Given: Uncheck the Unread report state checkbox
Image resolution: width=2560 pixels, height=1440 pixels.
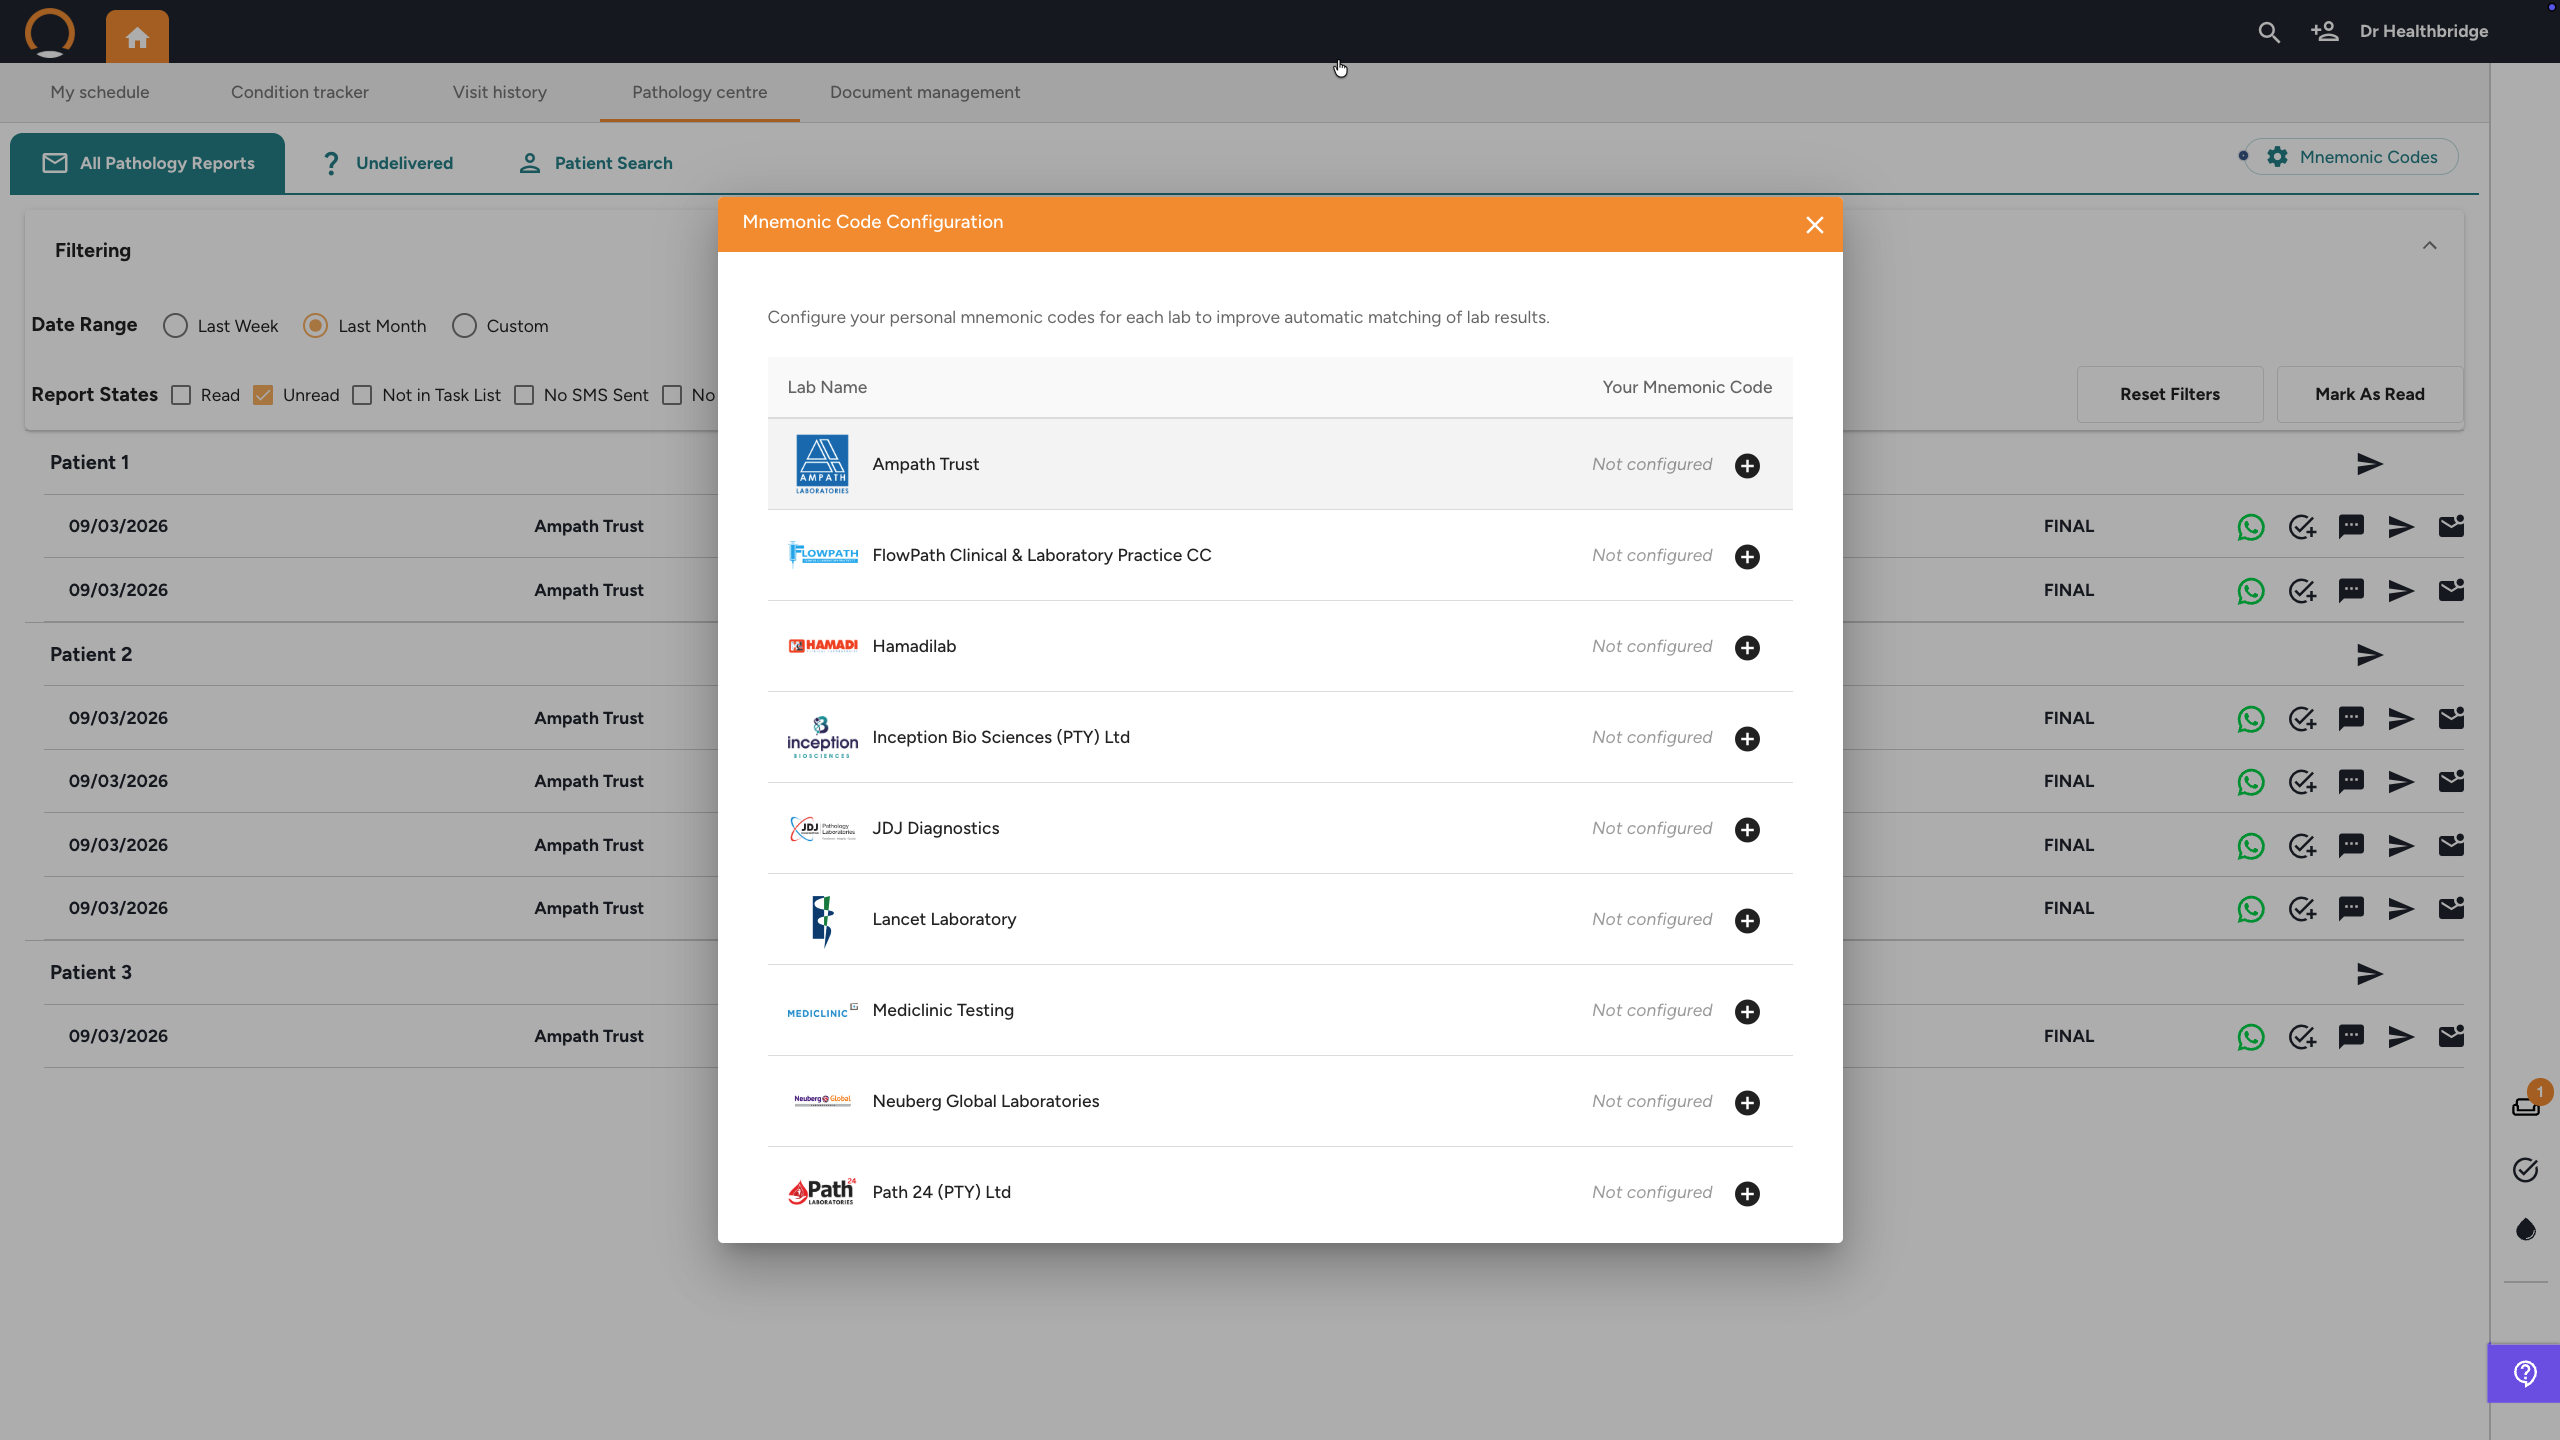Looking at the screenshot, I should click(263, 395).
